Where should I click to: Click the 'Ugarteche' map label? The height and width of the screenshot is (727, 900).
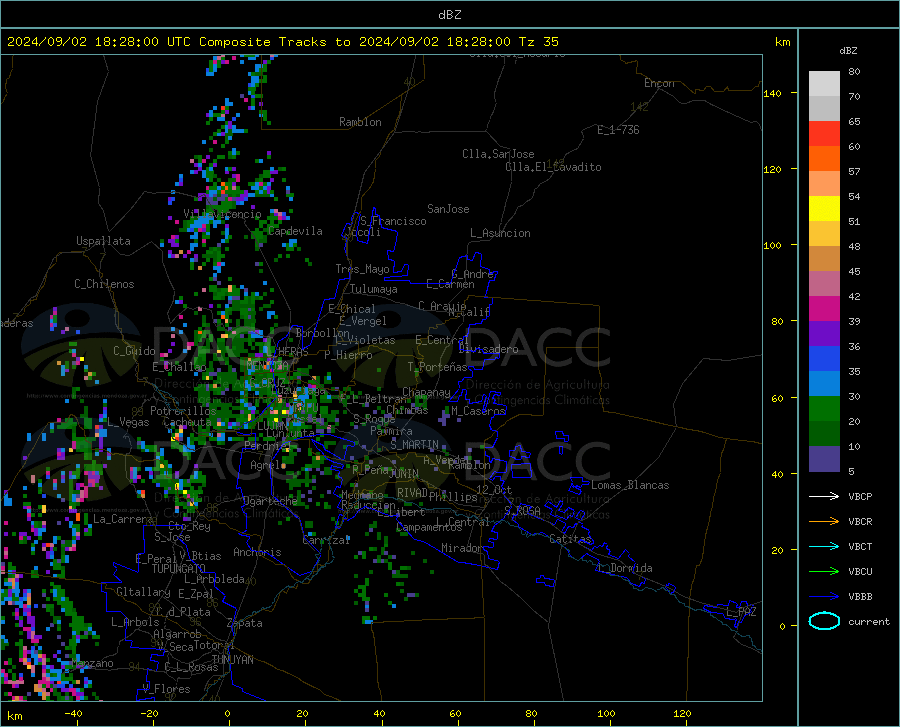point(270,501)
